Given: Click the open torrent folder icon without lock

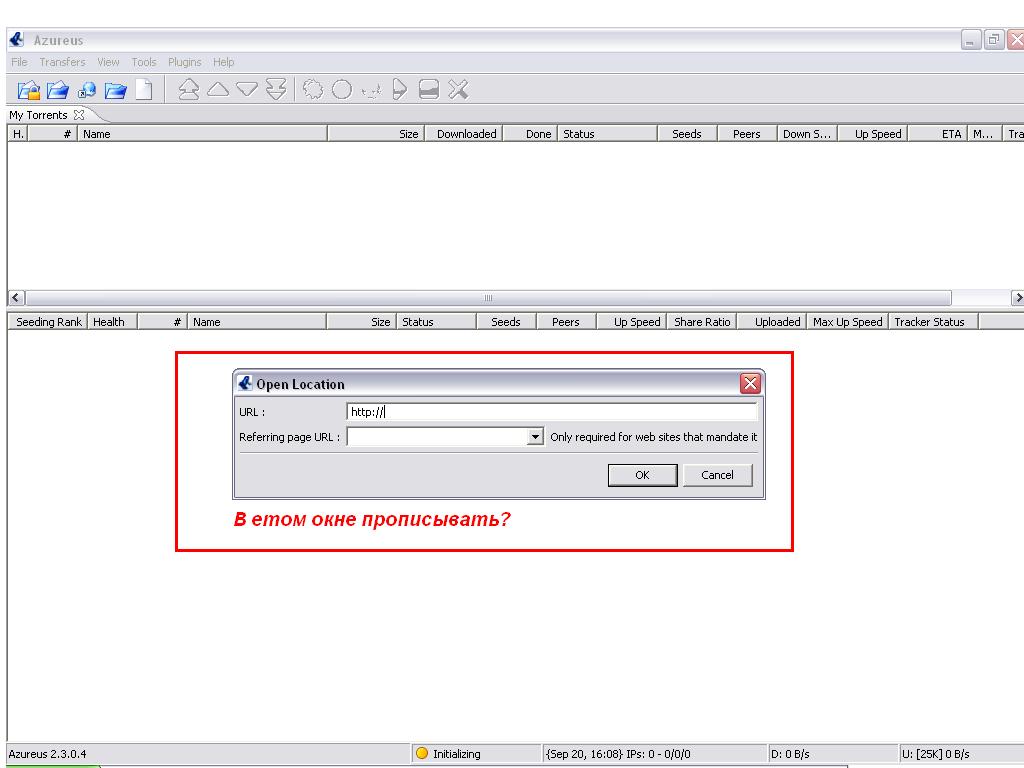Looking at the screenshot, I should pyautogui.click(x=57, y=89).
